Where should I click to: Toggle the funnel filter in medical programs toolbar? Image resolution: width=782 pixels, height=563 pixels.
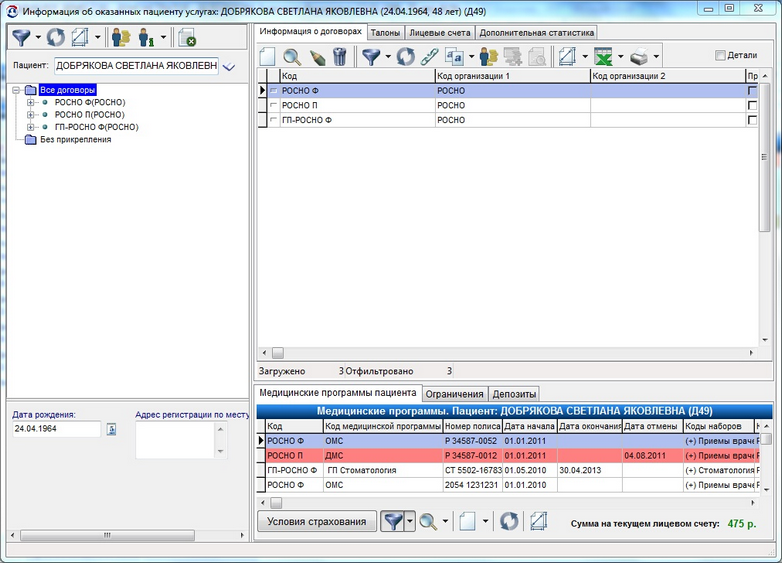(393, 522)
